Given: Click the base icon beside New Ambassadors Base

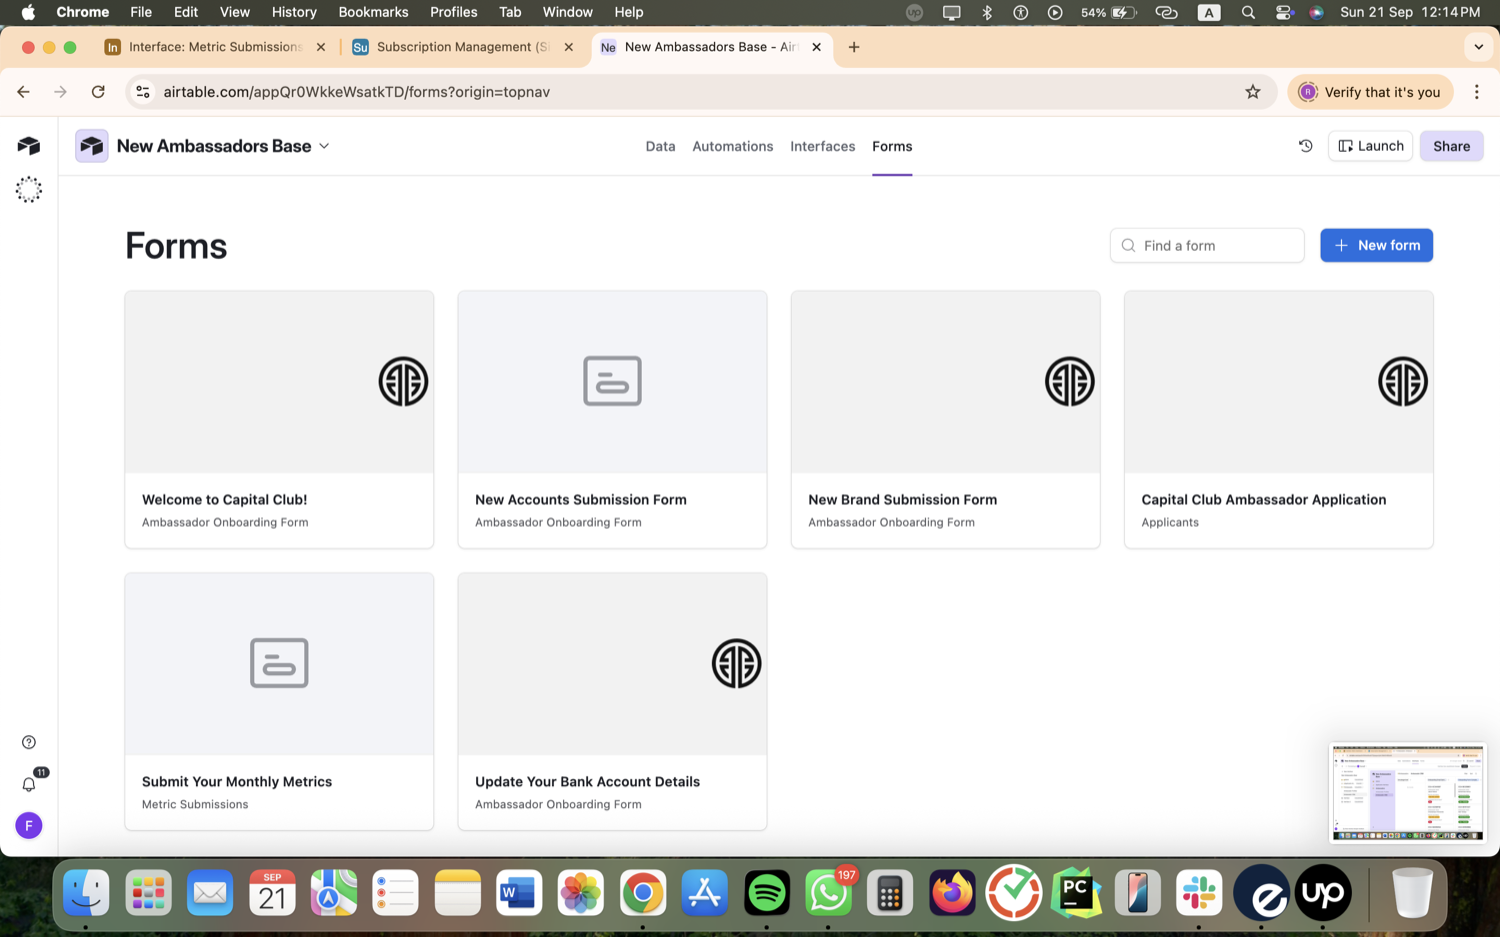Looking at the screenshot, I should click(x=92, y=146).
